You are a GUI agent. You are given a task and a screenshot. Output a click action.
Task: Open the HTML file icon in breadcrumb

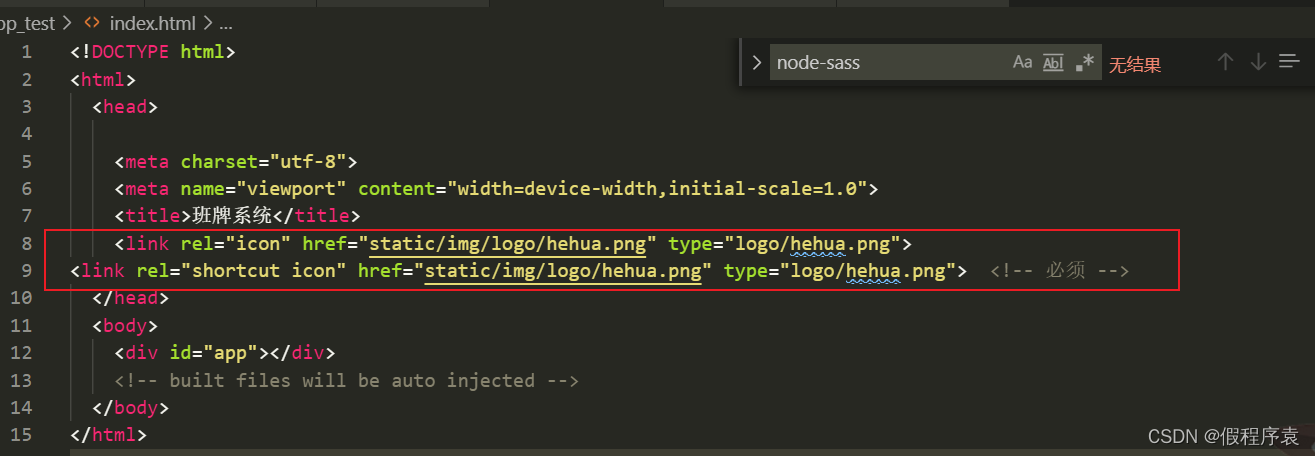click(92, 22)
